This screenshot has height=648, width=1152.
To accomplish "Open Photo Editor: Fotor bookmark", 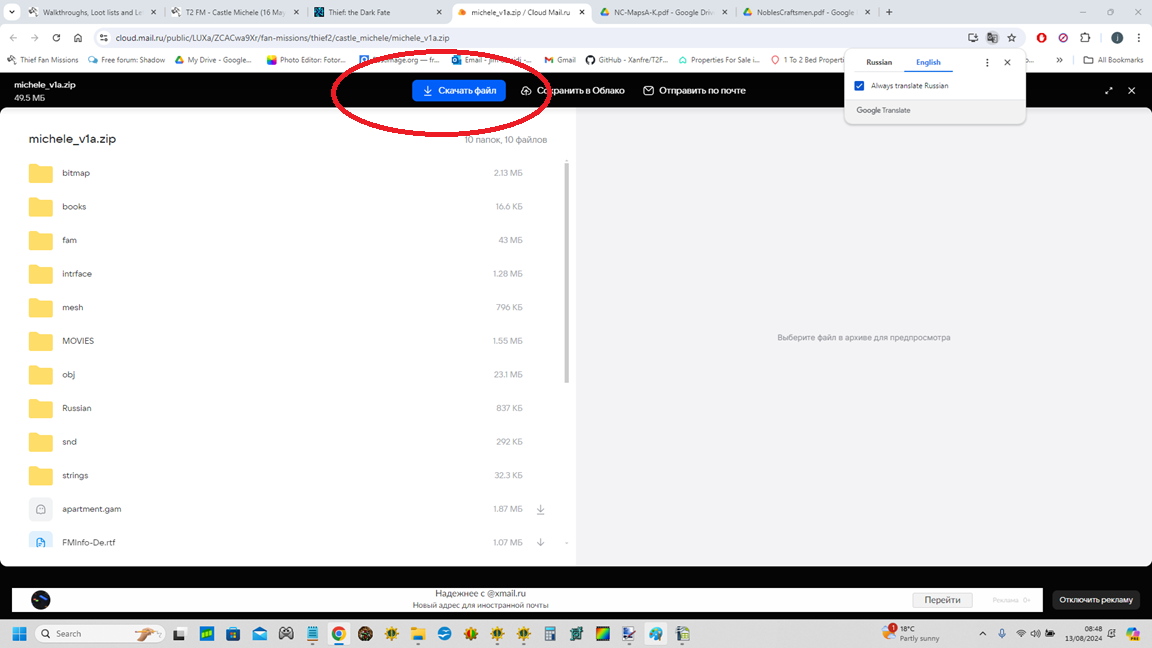I will (x=306, y=60).
